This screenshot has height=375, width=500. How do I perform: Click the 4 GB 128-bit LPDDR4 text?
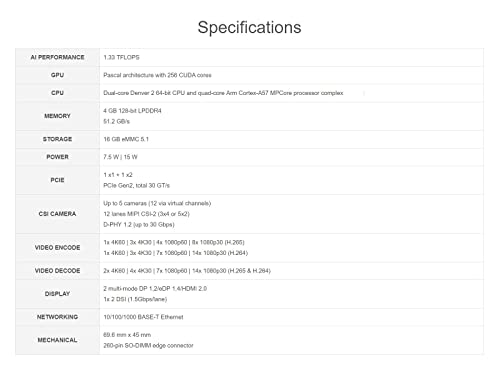(x=132, y=111)
